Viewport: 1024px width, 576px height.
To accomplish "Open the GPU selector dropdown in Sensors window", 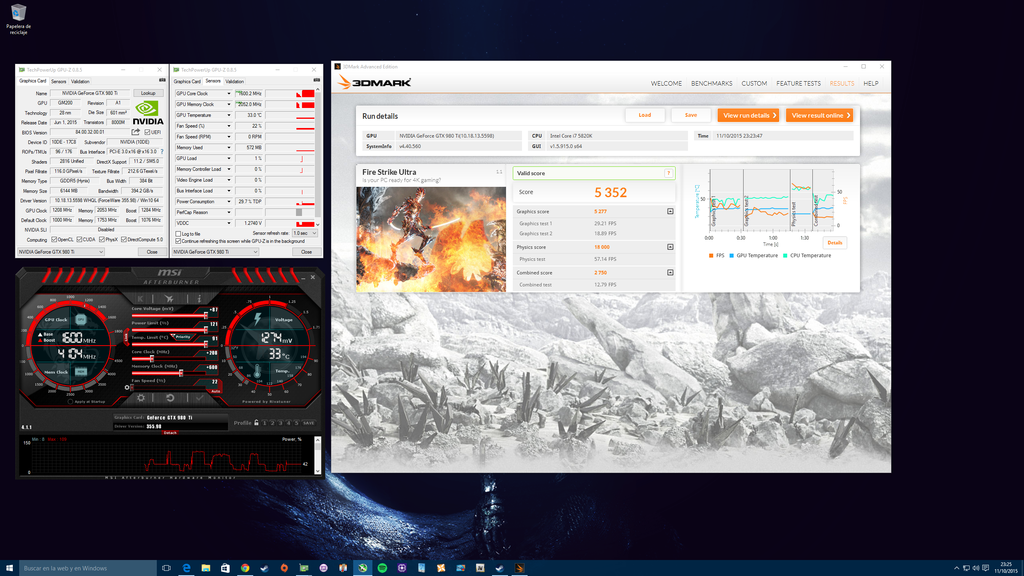I will pos(216,251).
